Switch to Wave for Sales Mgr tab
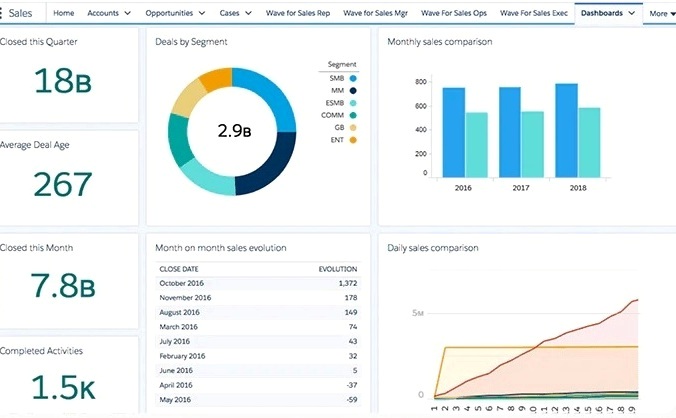Image resolution: width=676 pixels, height=418 pixels. [x=375, y=13]
